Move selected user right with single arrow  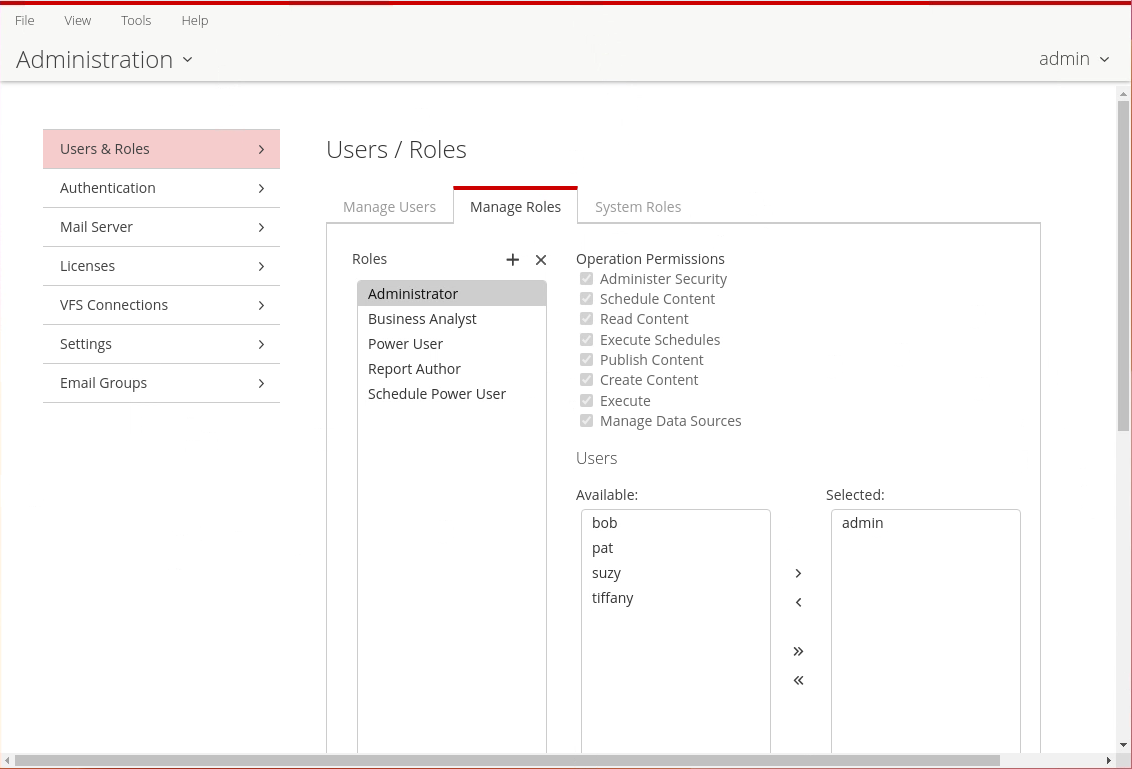click(x=798, y=574)
